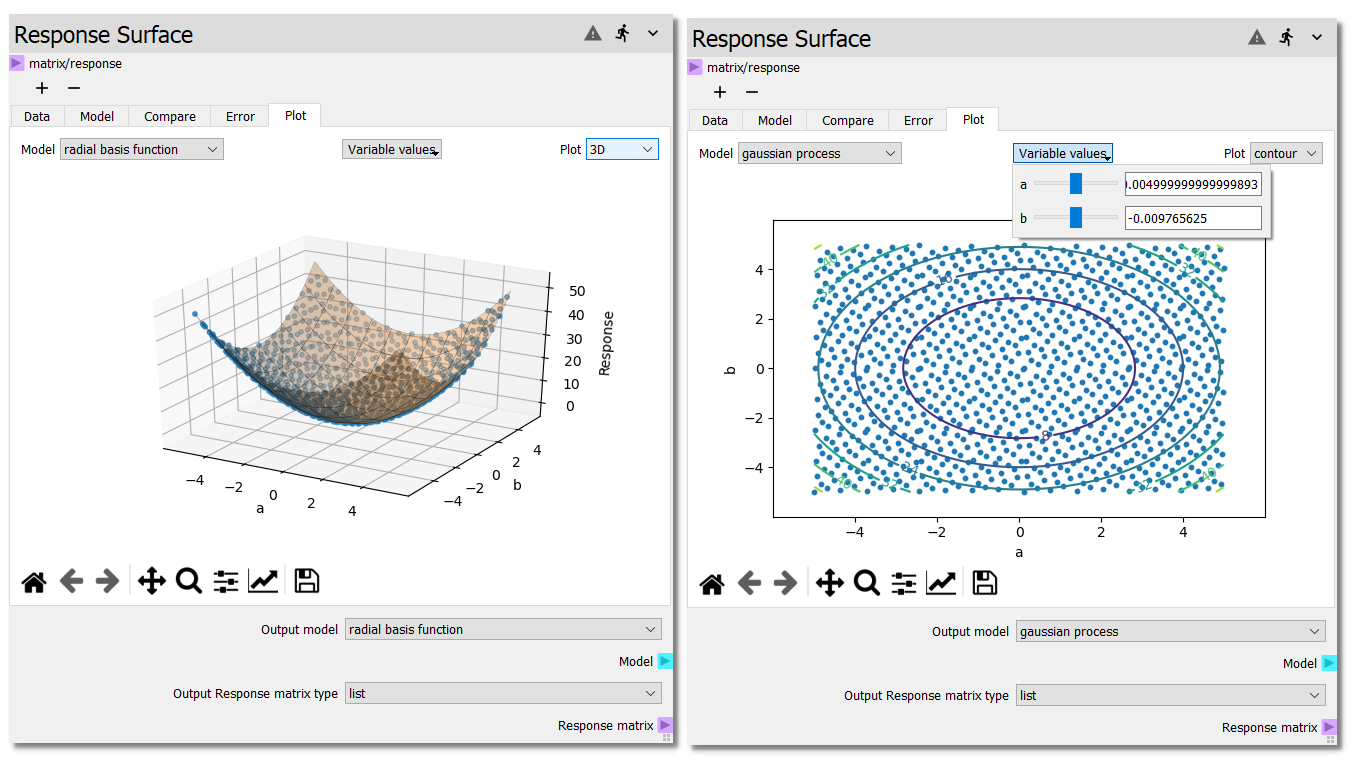Click the minus button in right panel
Screen dimensions: 1360x760
click(x=752, y=92)
